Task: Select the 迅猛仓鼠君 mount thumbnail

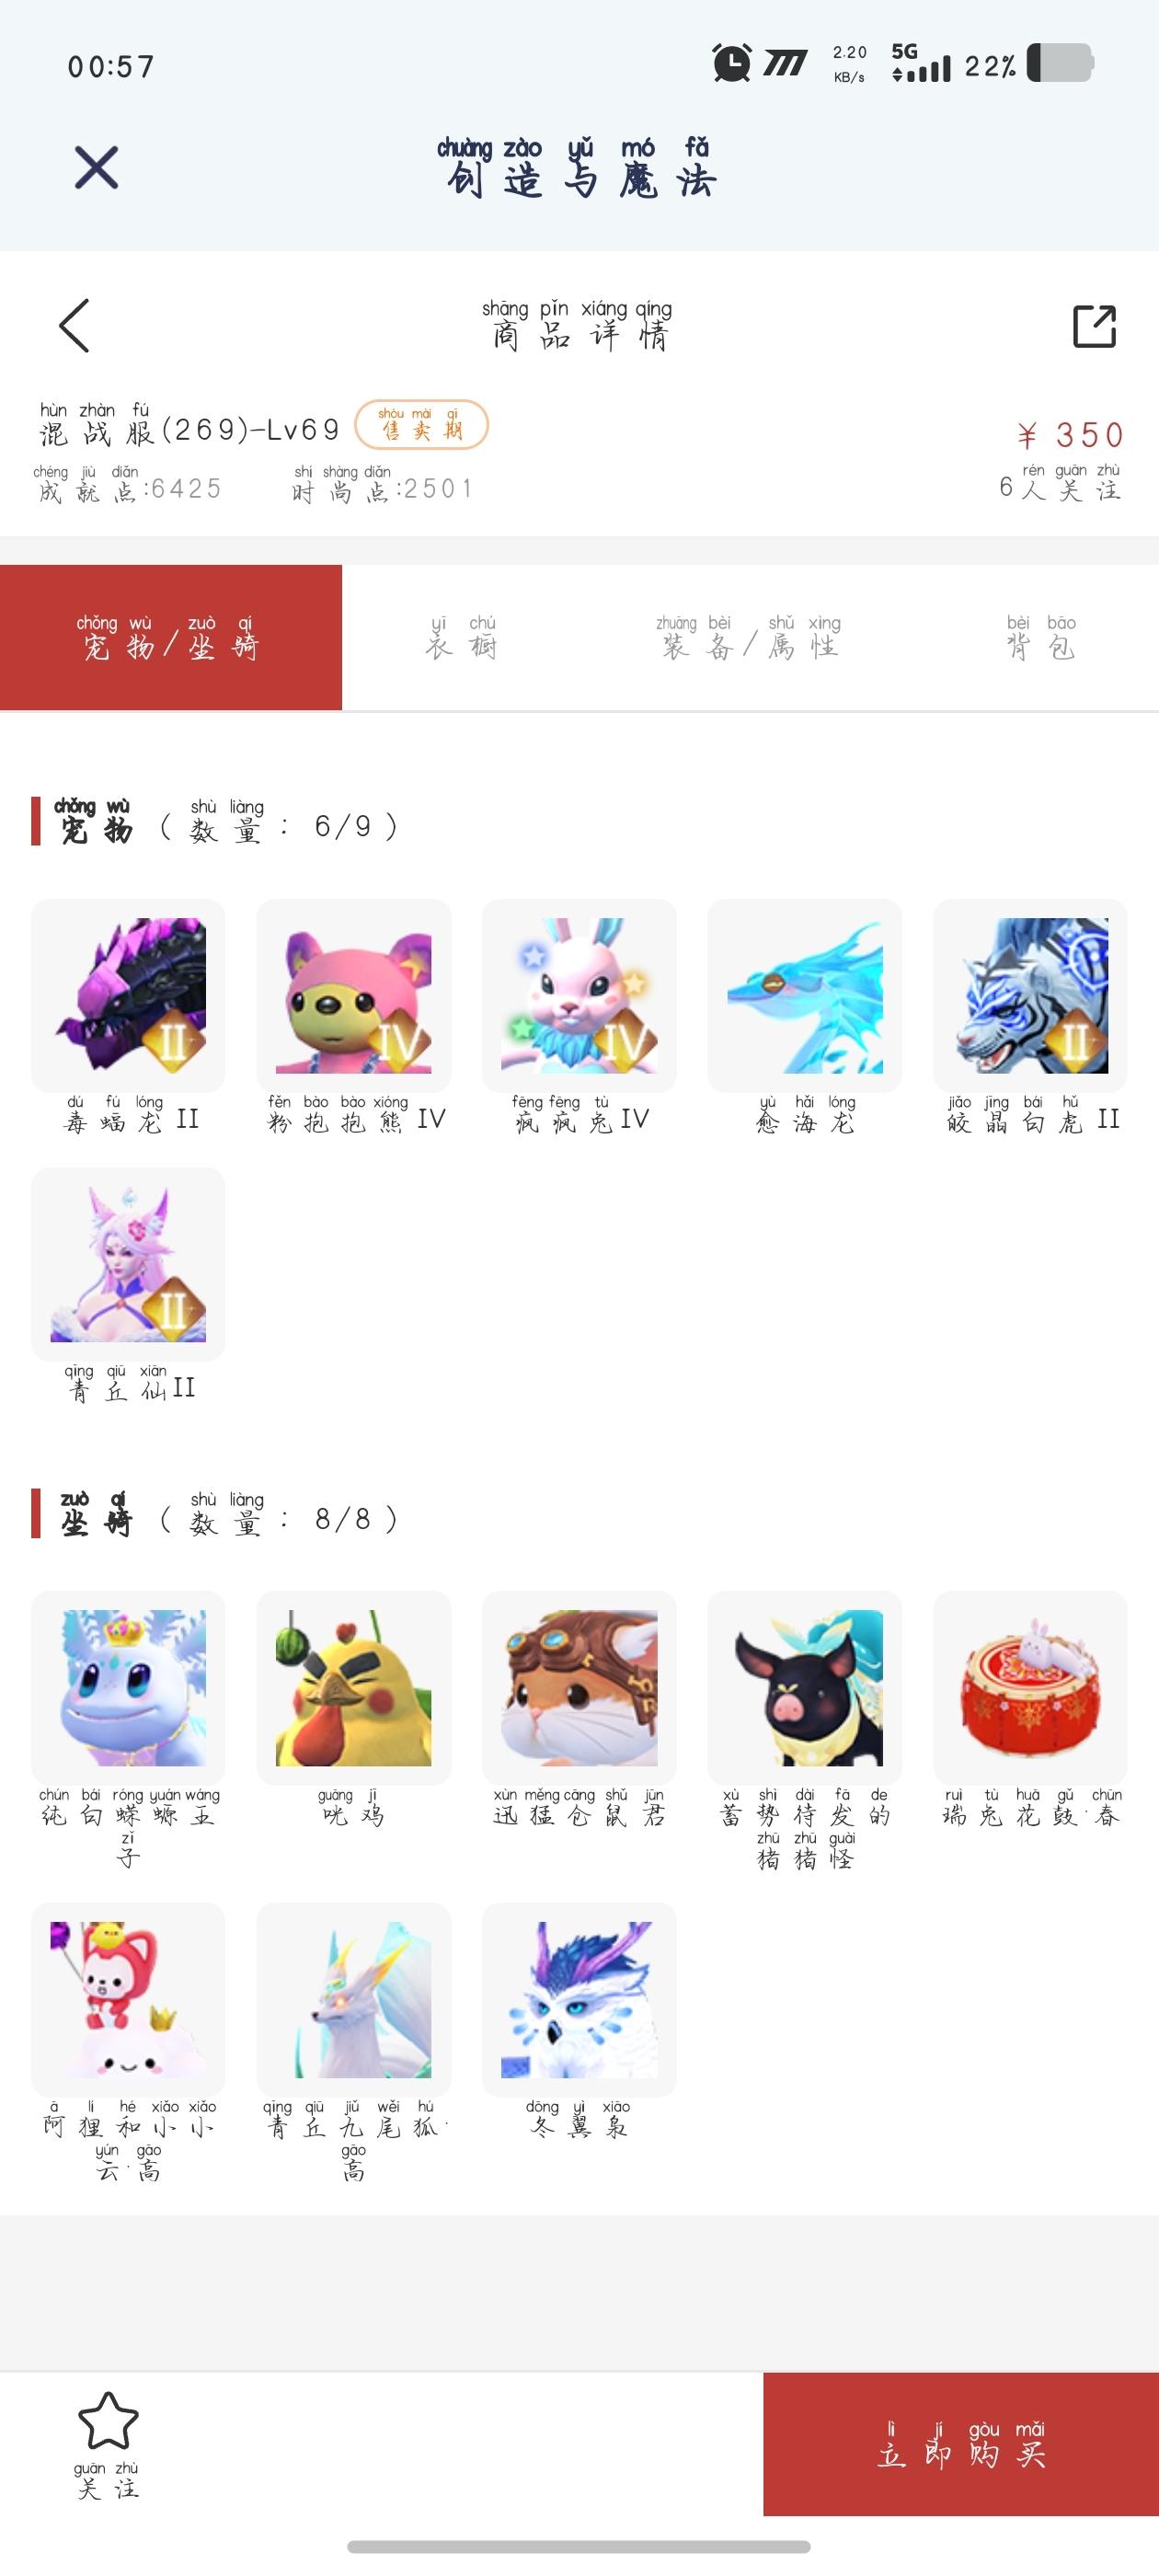Action: (579, 1687)
